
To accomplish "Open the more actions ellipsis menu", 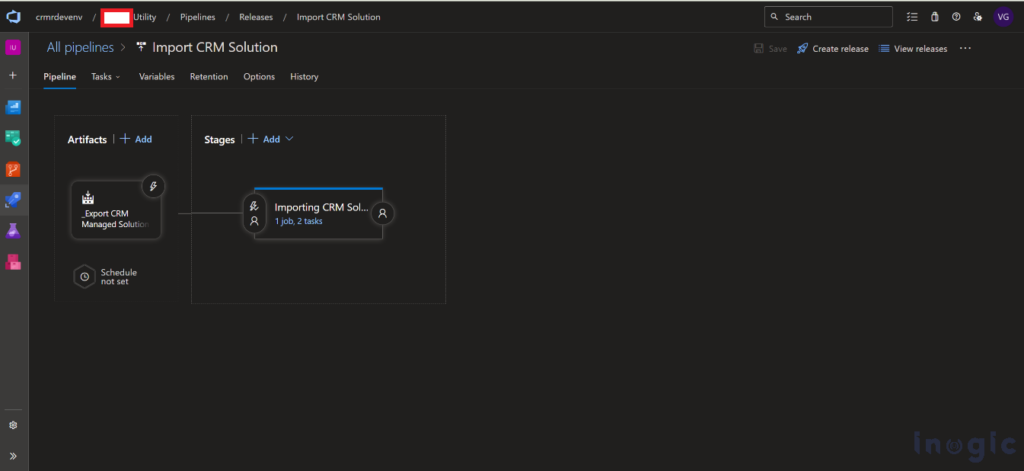I will point(965,48).
